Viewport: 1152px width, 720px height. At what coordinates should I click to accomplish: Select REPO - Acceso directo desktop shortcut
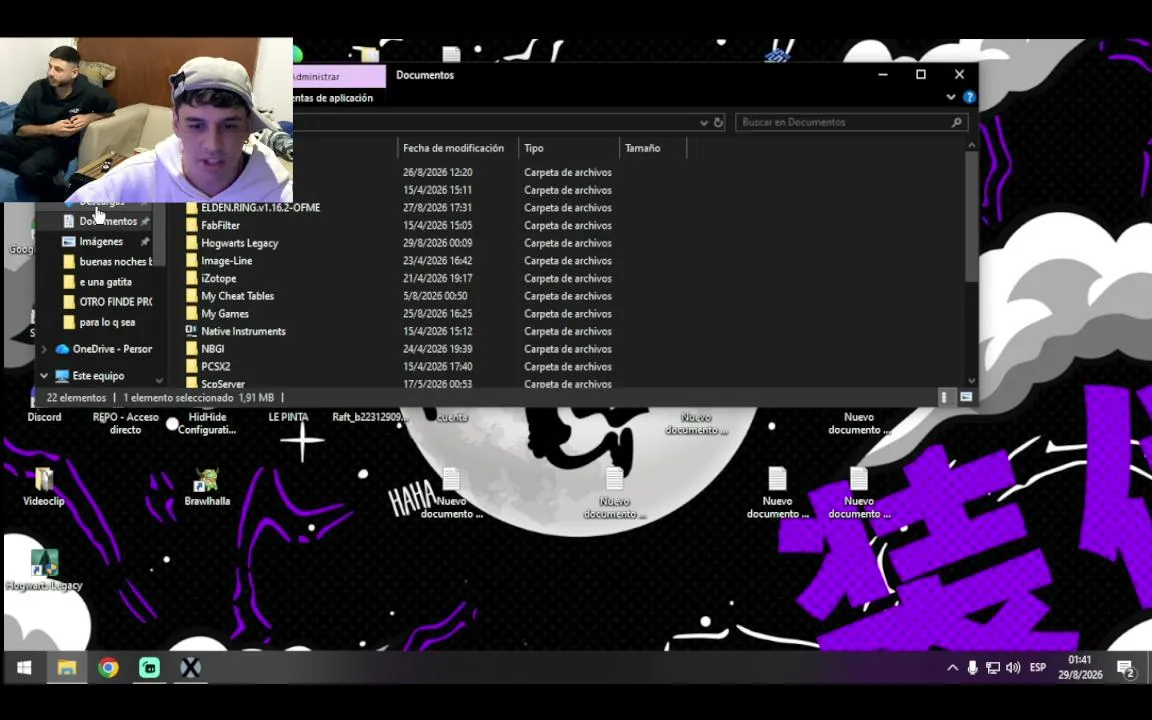pyautogui.click(x=126, y=422)
